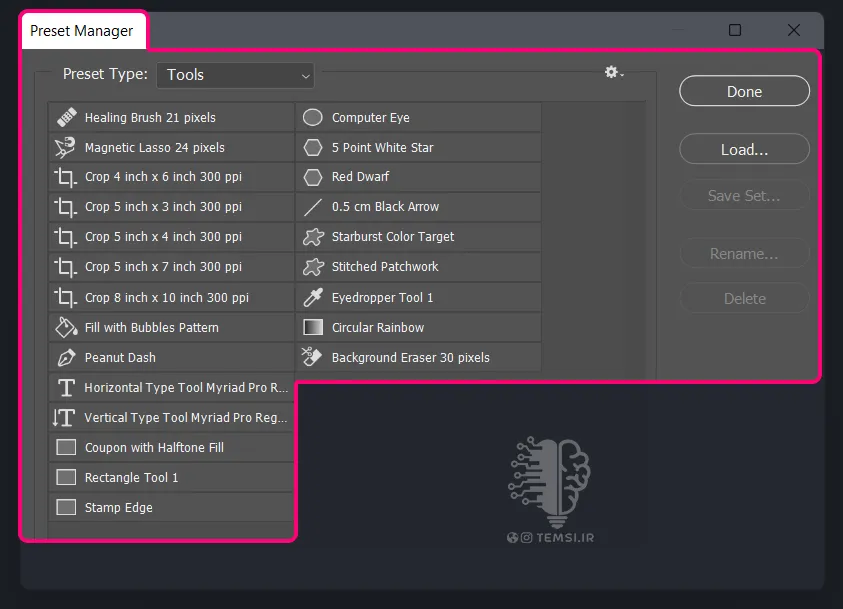843x609 pixels.
Task: Click the Vertical Type Tool icon
Action: coord(64,418)
